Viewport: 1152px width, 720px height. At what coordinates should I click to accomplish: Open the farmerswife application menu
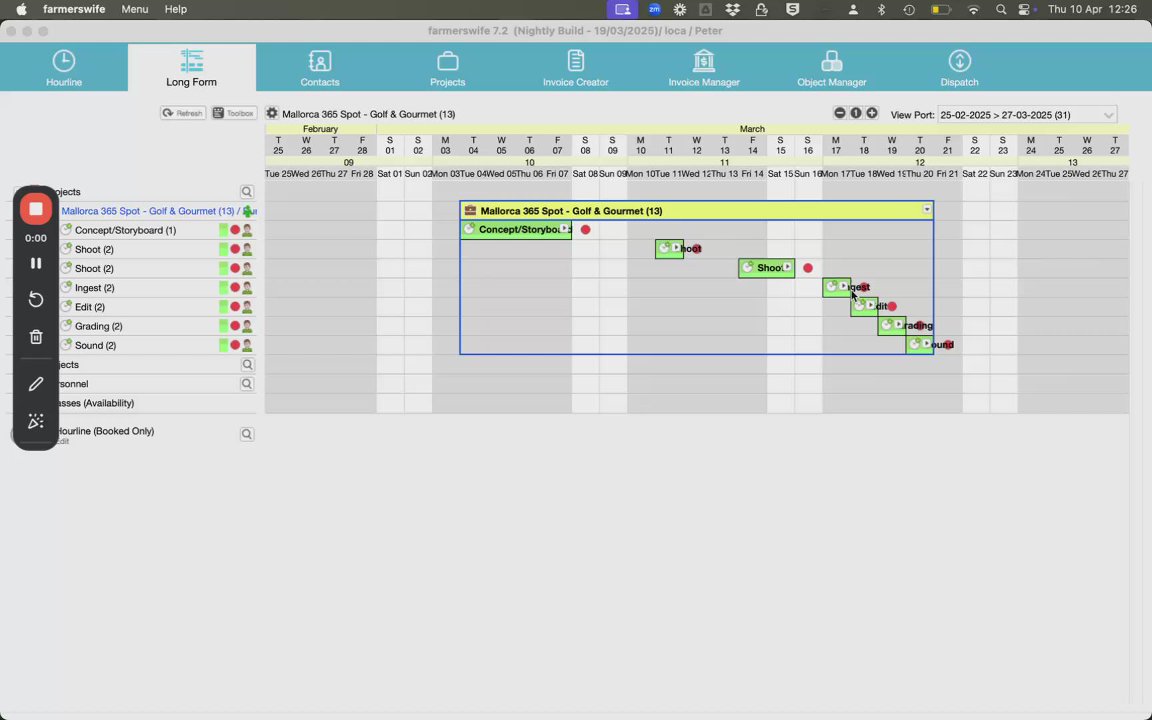pyautogui.click(x=74, y=10)
